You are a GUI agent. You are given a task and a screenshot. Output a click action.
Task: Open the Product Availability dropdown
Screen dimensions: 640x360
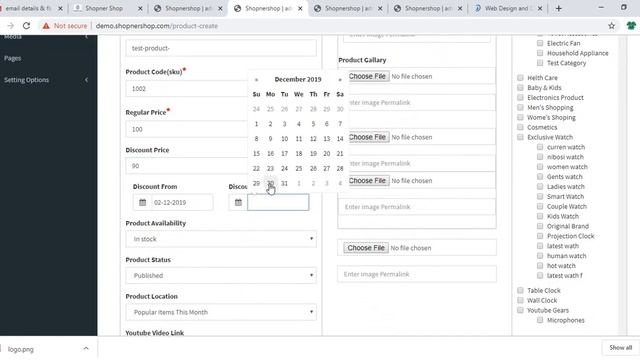[221, 239]
